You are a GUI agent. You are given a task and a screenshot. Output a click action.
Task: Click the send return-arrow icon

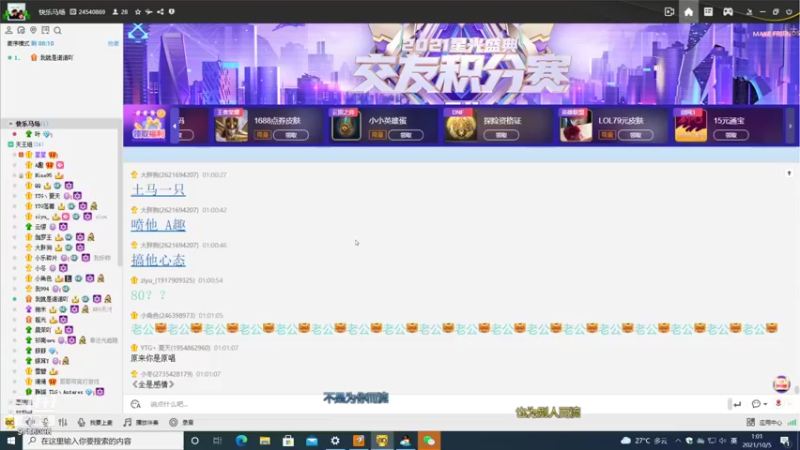coord(737,404)
